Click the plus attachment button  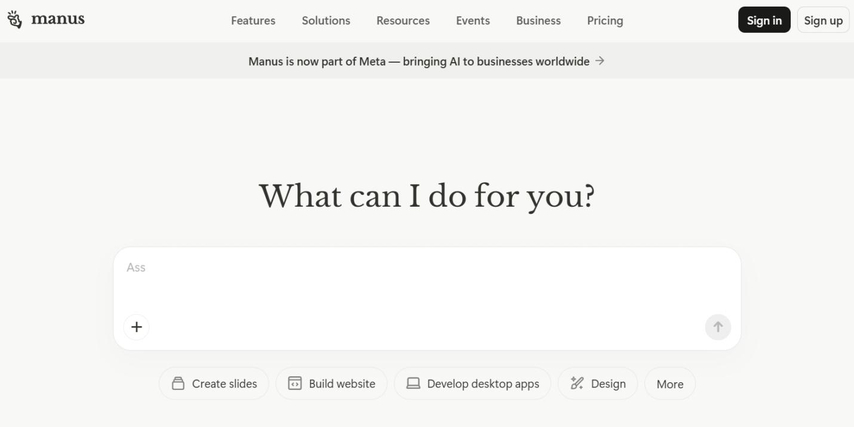coord(136,327)
